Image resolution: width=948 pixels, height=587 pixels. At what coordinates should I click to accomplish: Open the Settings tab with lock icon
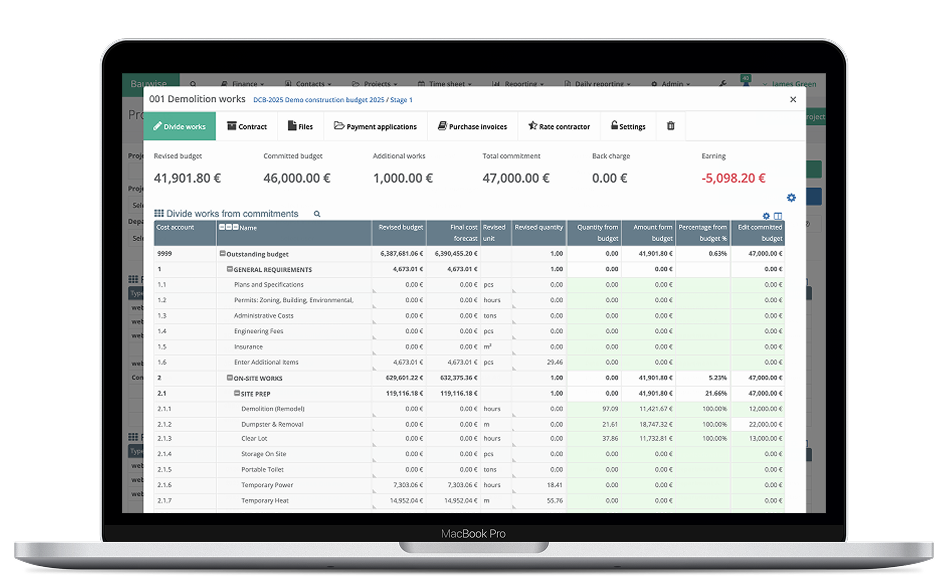tap(628, 127)
